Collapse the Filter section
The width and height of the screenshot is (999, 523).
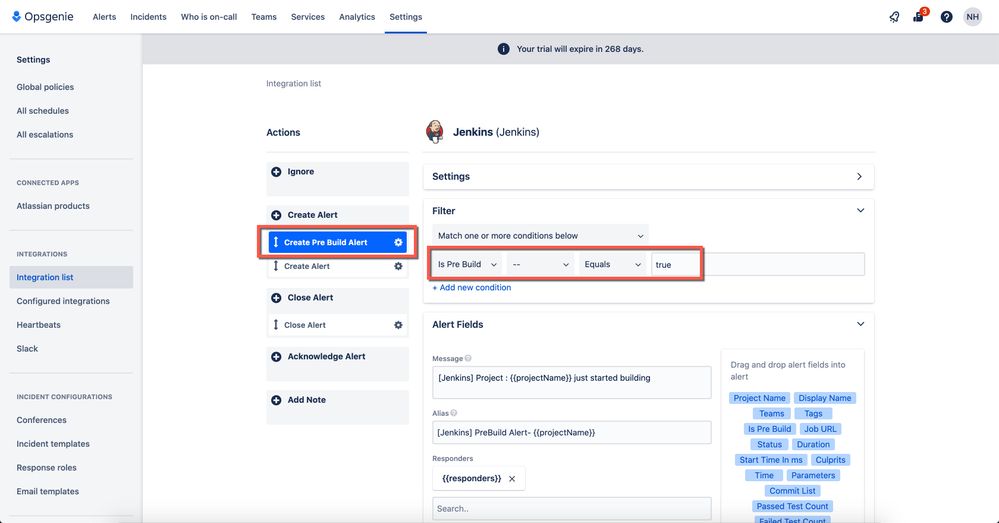(x=860, y=210)
